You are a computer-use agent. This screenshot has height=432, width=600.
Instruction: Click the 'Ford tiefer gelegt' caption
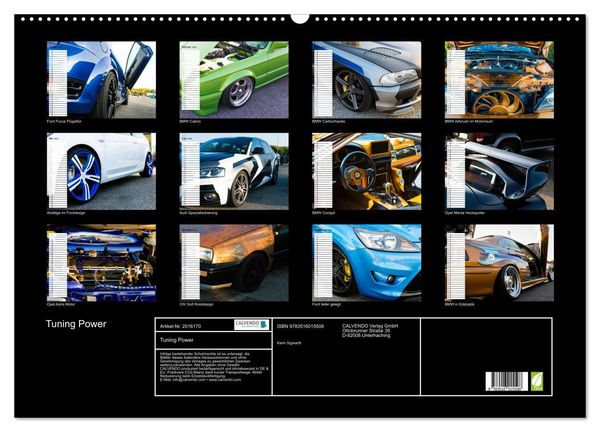(x=326, y=305)
